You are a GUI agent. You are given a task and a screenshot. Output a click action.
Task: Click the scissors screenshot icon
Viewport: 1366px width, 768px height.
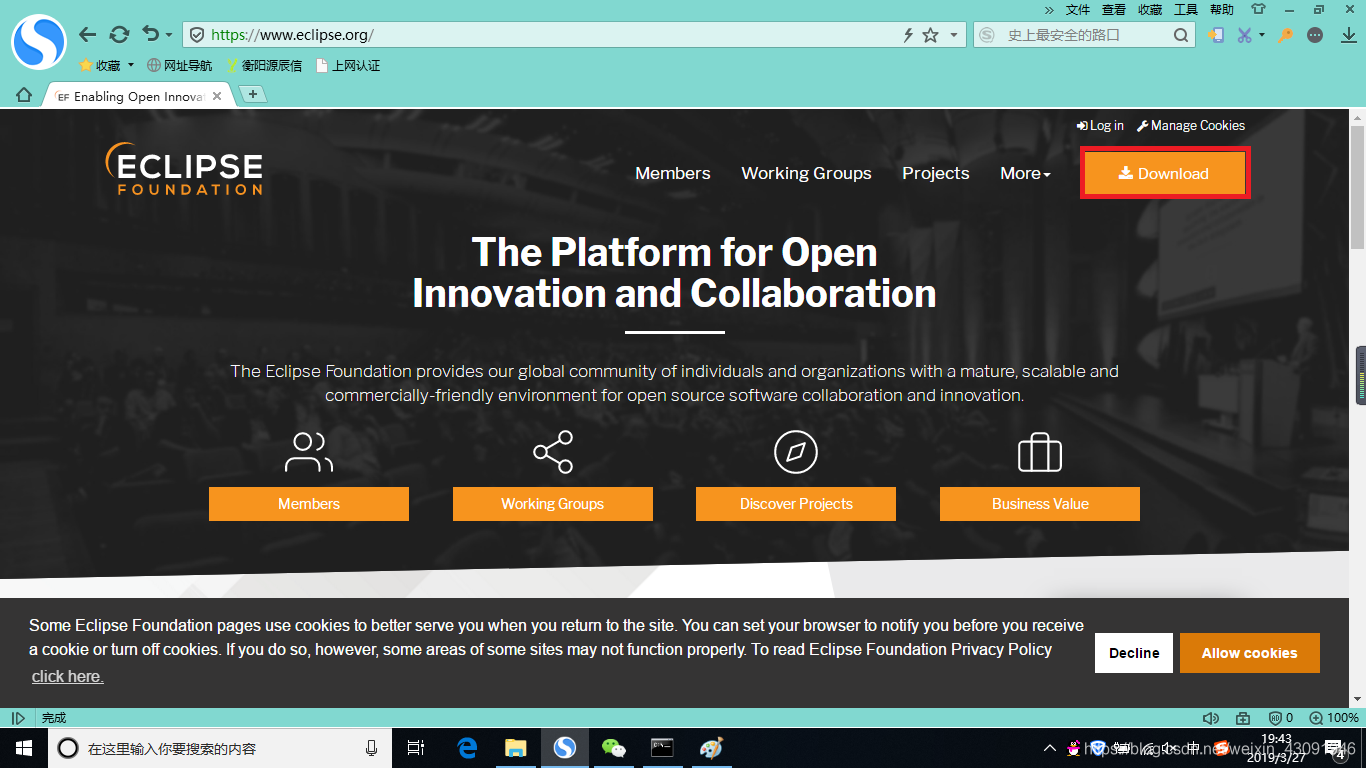pos(1244,35)
